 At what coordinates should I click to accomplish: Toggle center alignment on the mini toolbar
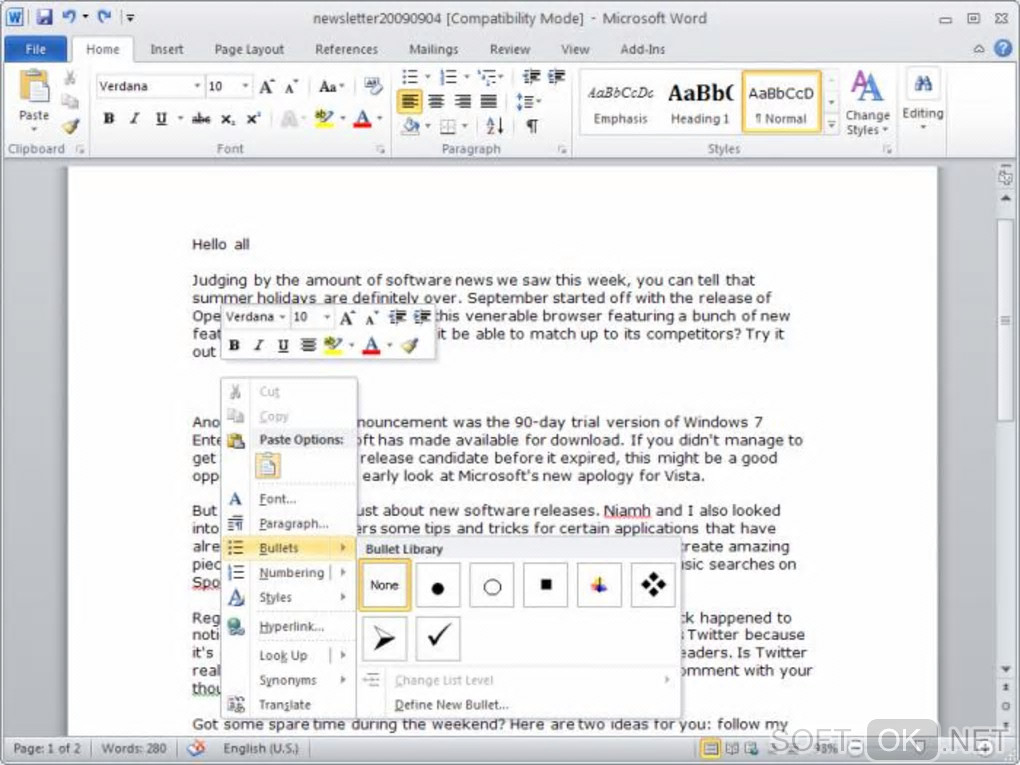pos(308,345)
